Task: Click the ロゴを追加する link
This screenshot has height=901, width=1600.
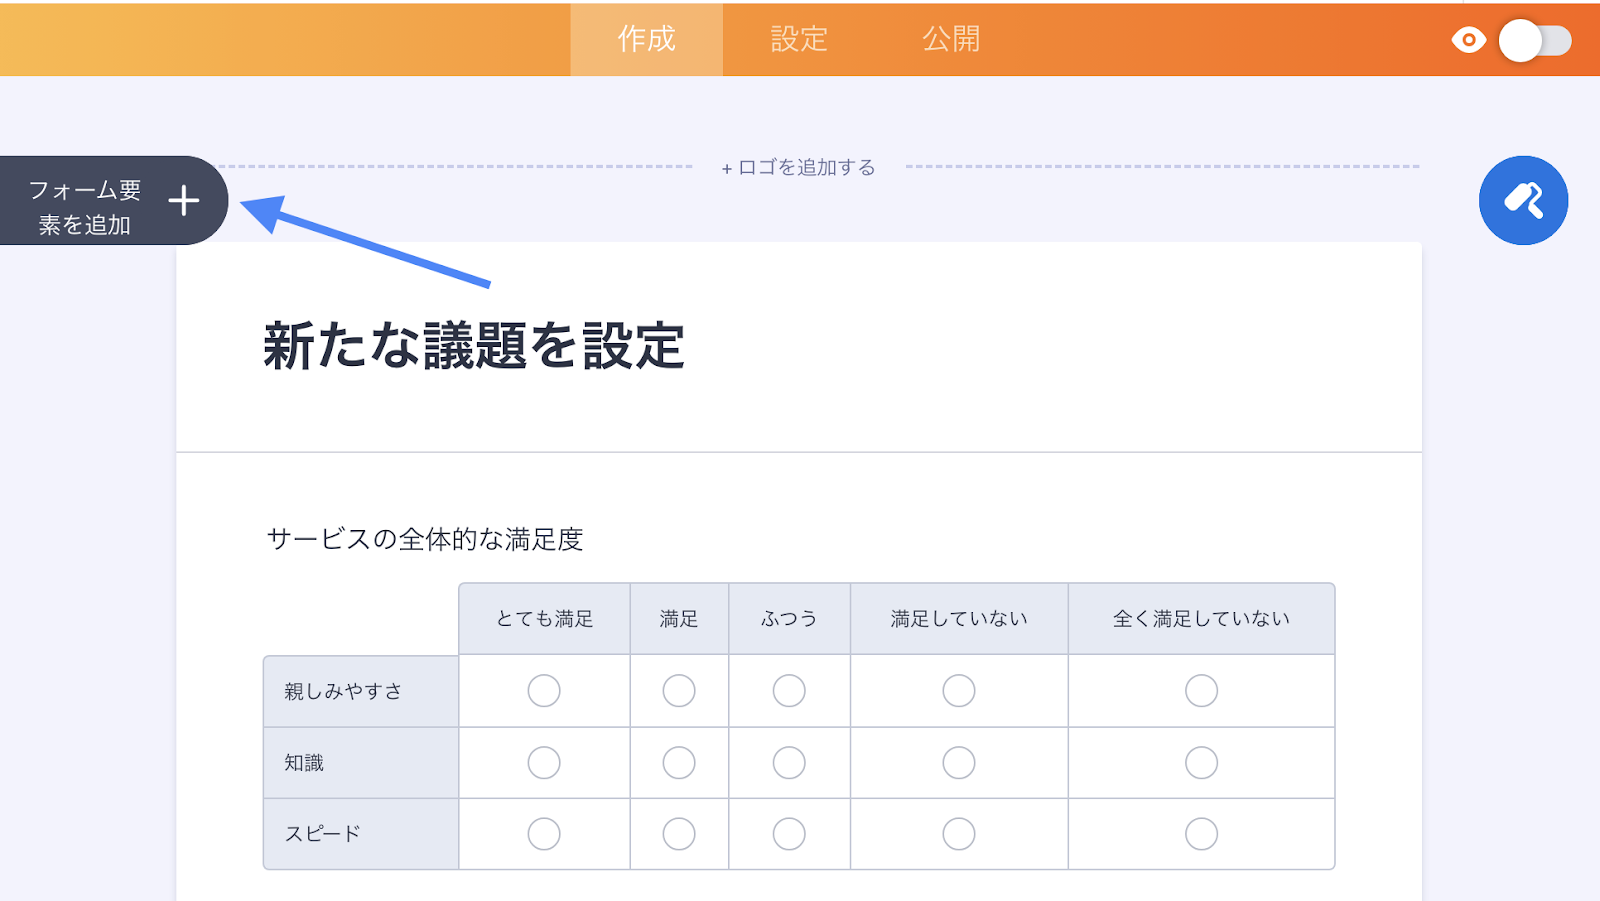Action: point(798,167)
